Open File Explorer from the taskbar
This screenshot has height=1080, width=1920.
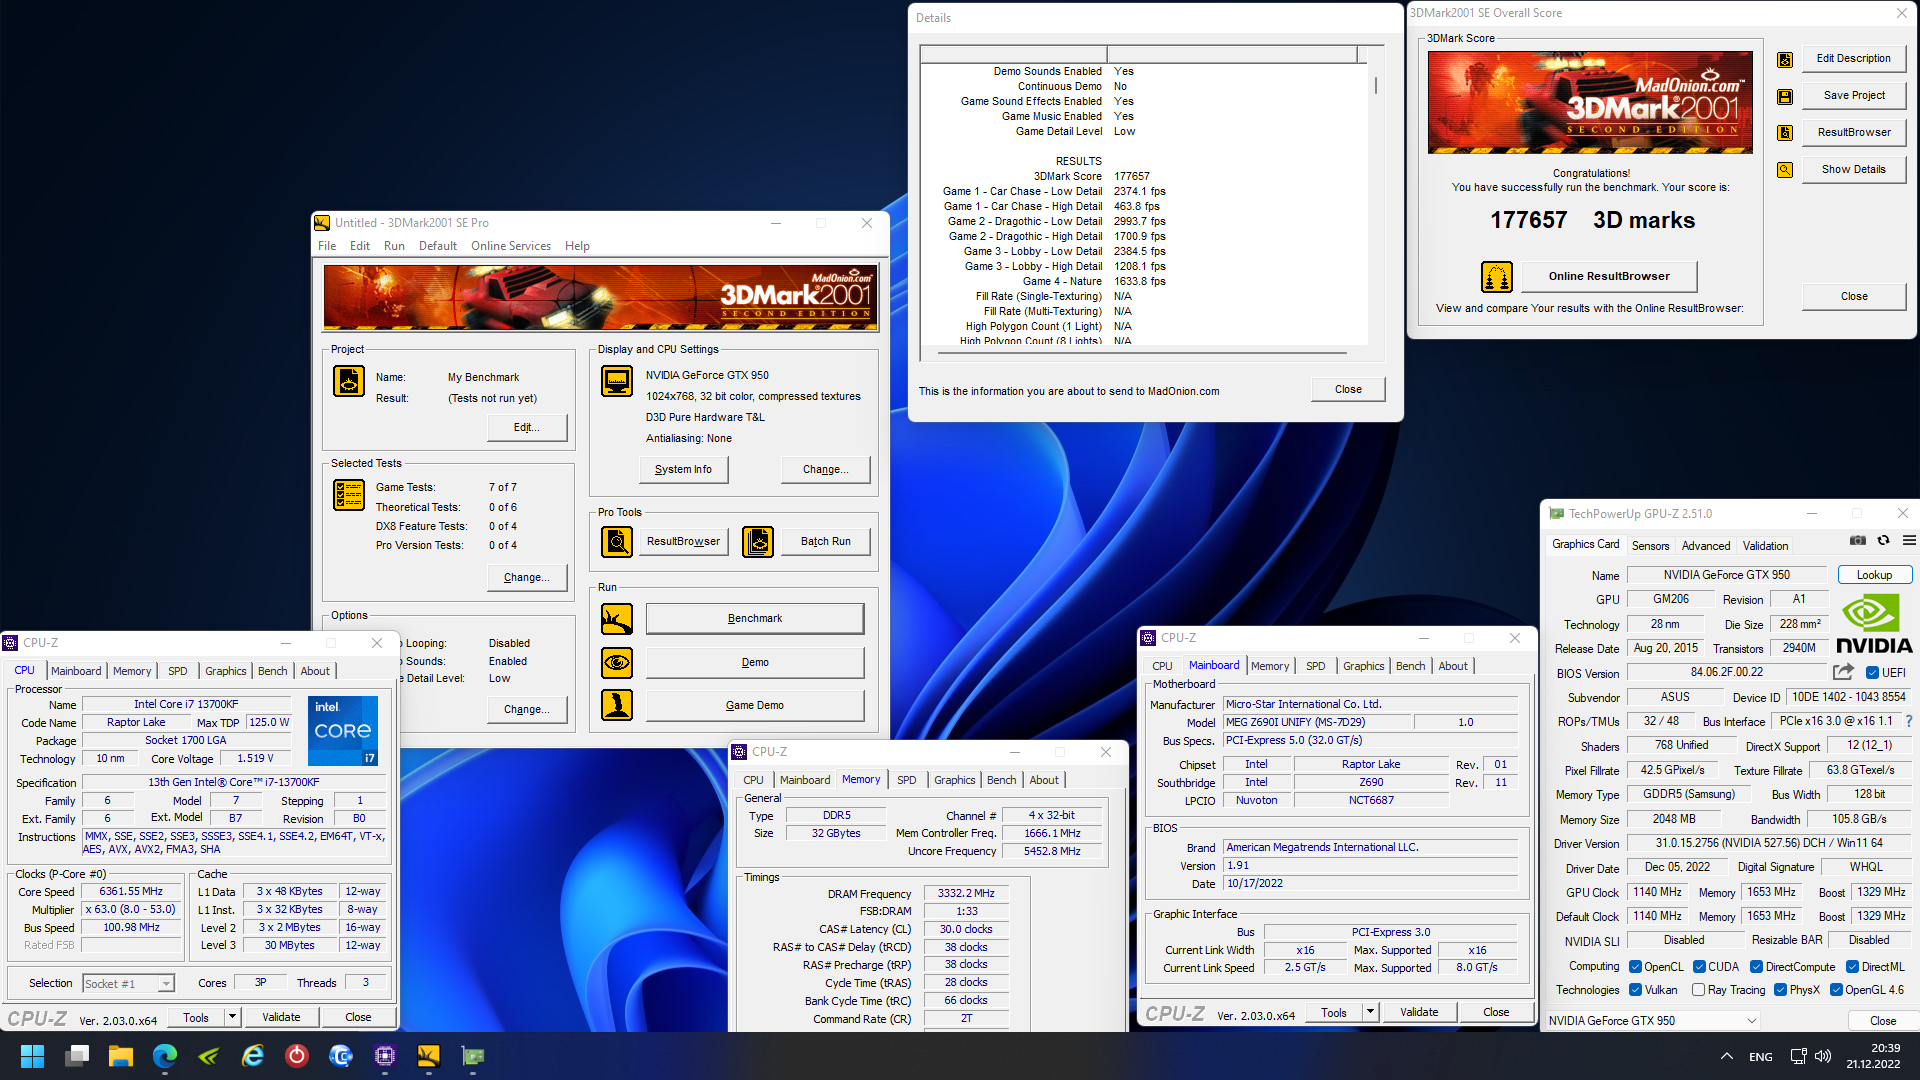[121, 1056]
